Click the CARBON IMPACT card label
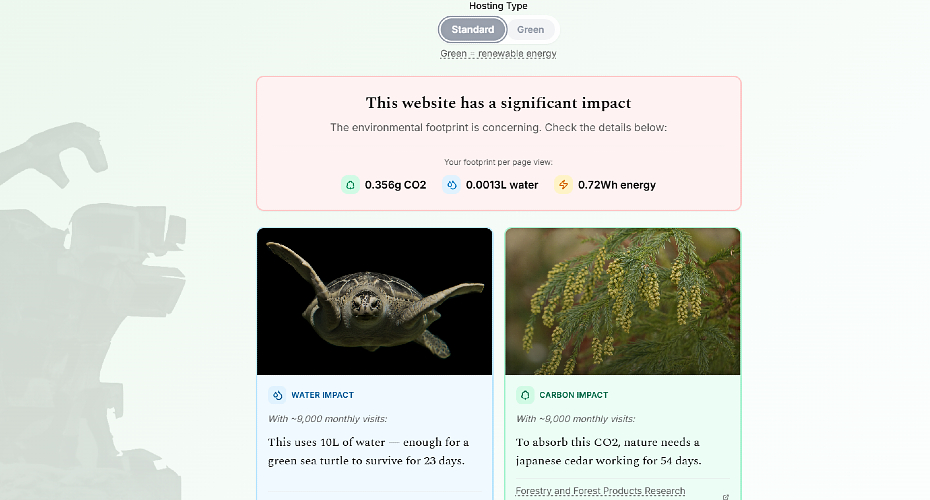This screenshot has width=930, height=500. (573, 395)
